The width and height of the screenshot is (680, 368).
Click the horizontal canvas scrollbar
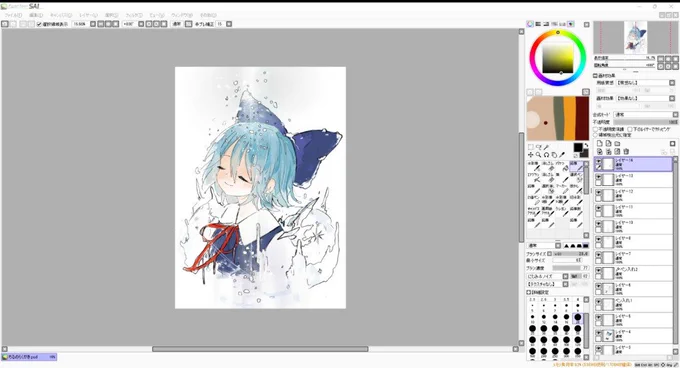[x=260, y=349]
